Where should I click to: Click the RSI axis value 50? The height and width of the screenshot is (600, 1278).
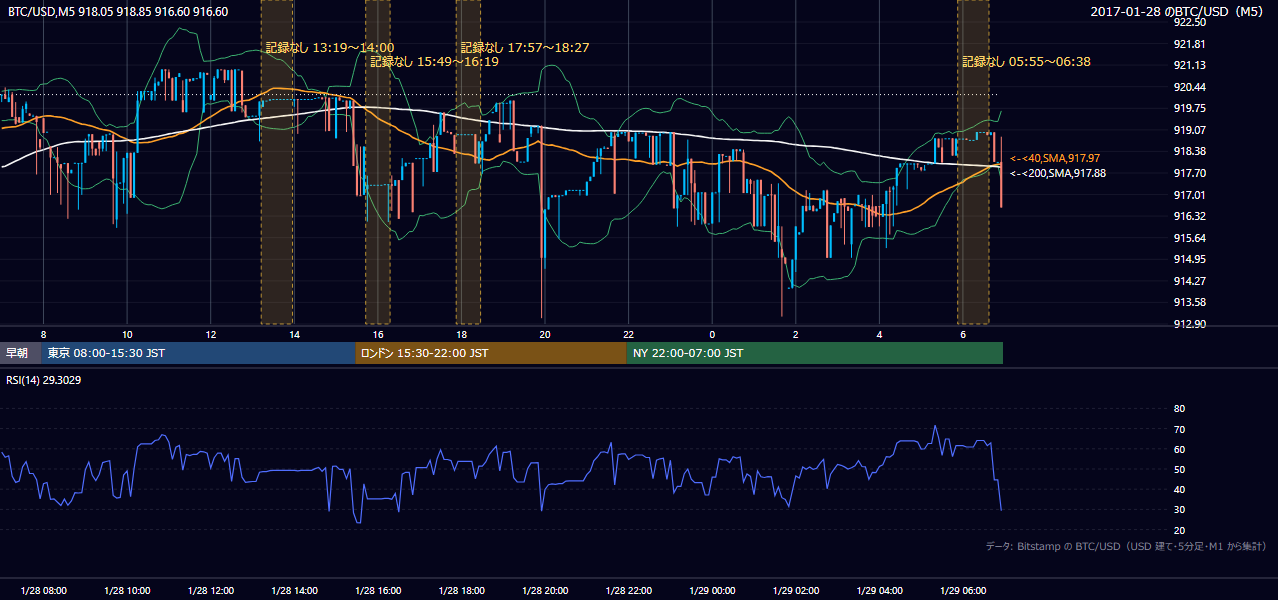[1179, 469]
